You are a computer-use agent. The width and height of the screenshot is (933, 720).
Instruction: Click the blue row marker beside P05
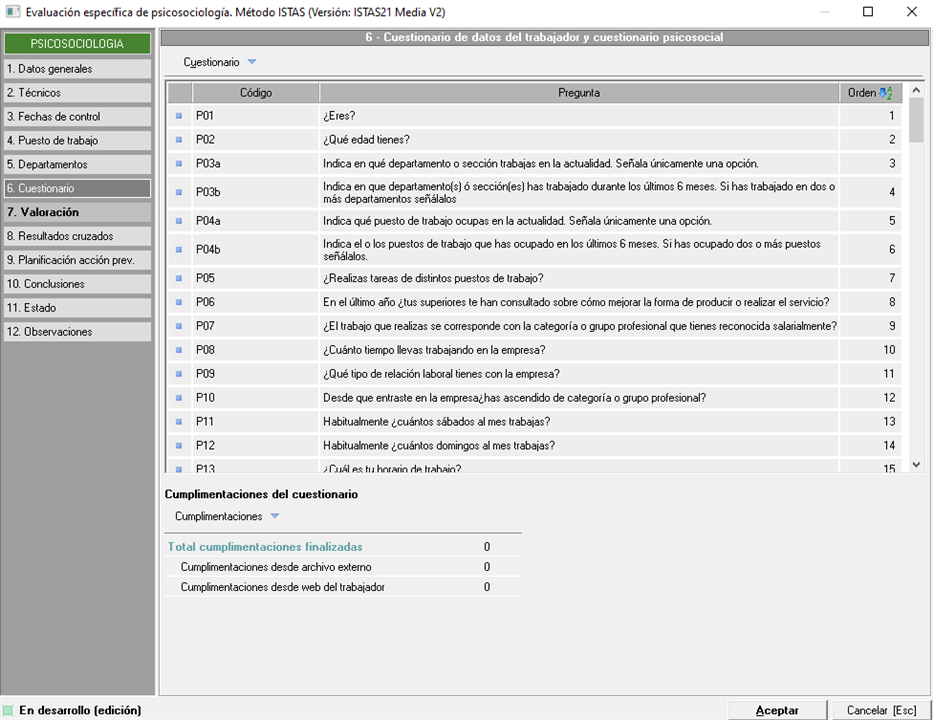click(180, 278)
